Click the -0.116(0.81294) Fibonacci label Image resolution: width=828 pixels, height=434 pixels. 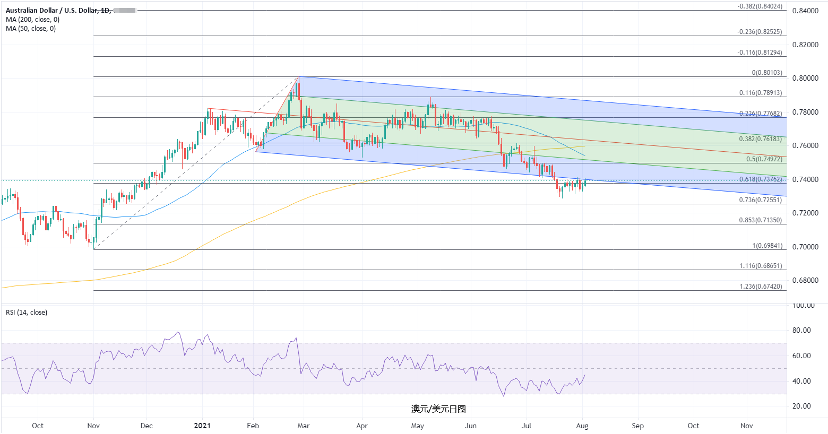(760, 53)
